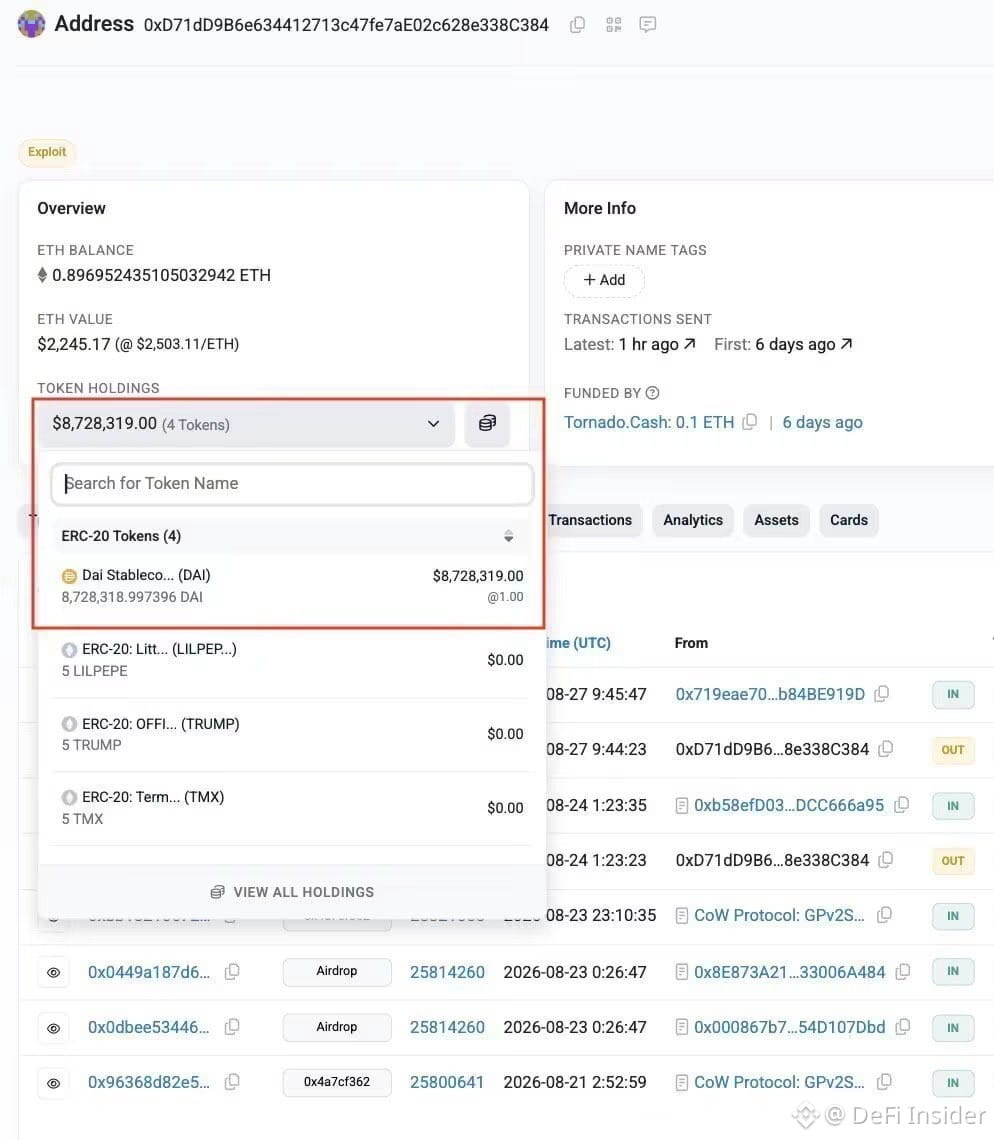Switch to the Transactions tab
This screenshot has height=1140, width=994.
pyautogui.click(x=590, y=520)
